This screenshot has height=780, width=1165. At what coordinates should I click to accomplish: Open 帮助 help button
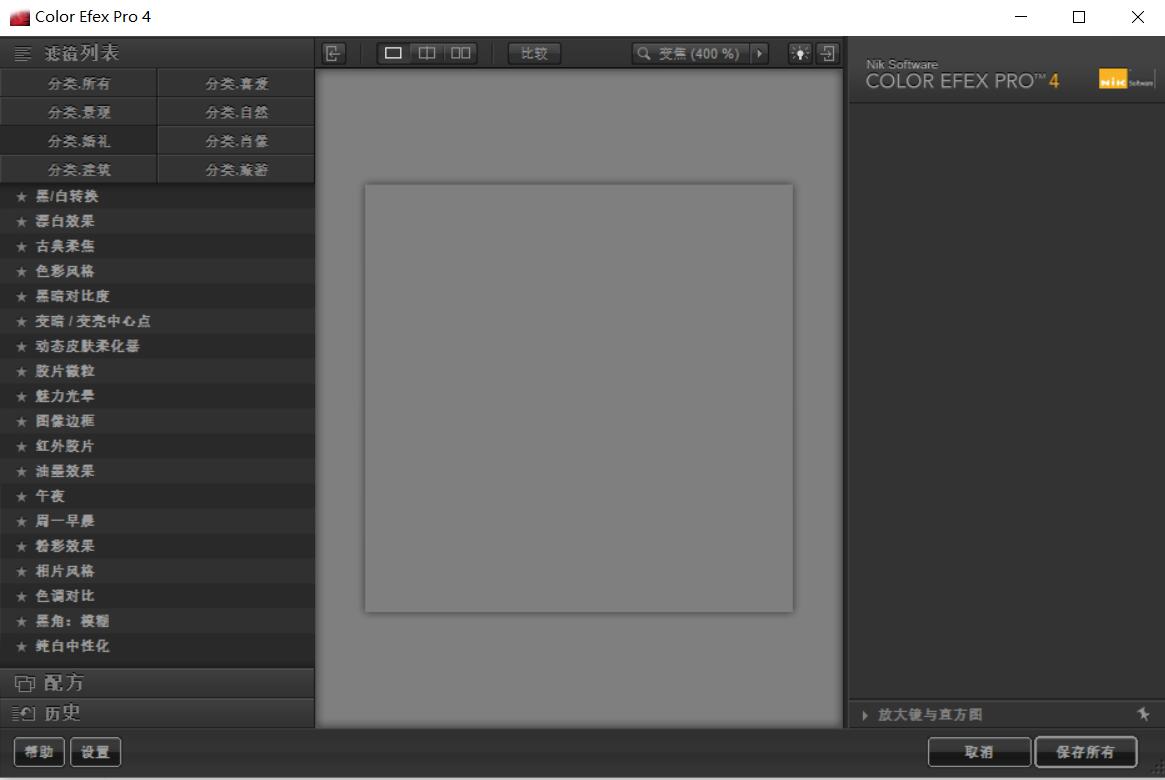(x=39, y=752)
